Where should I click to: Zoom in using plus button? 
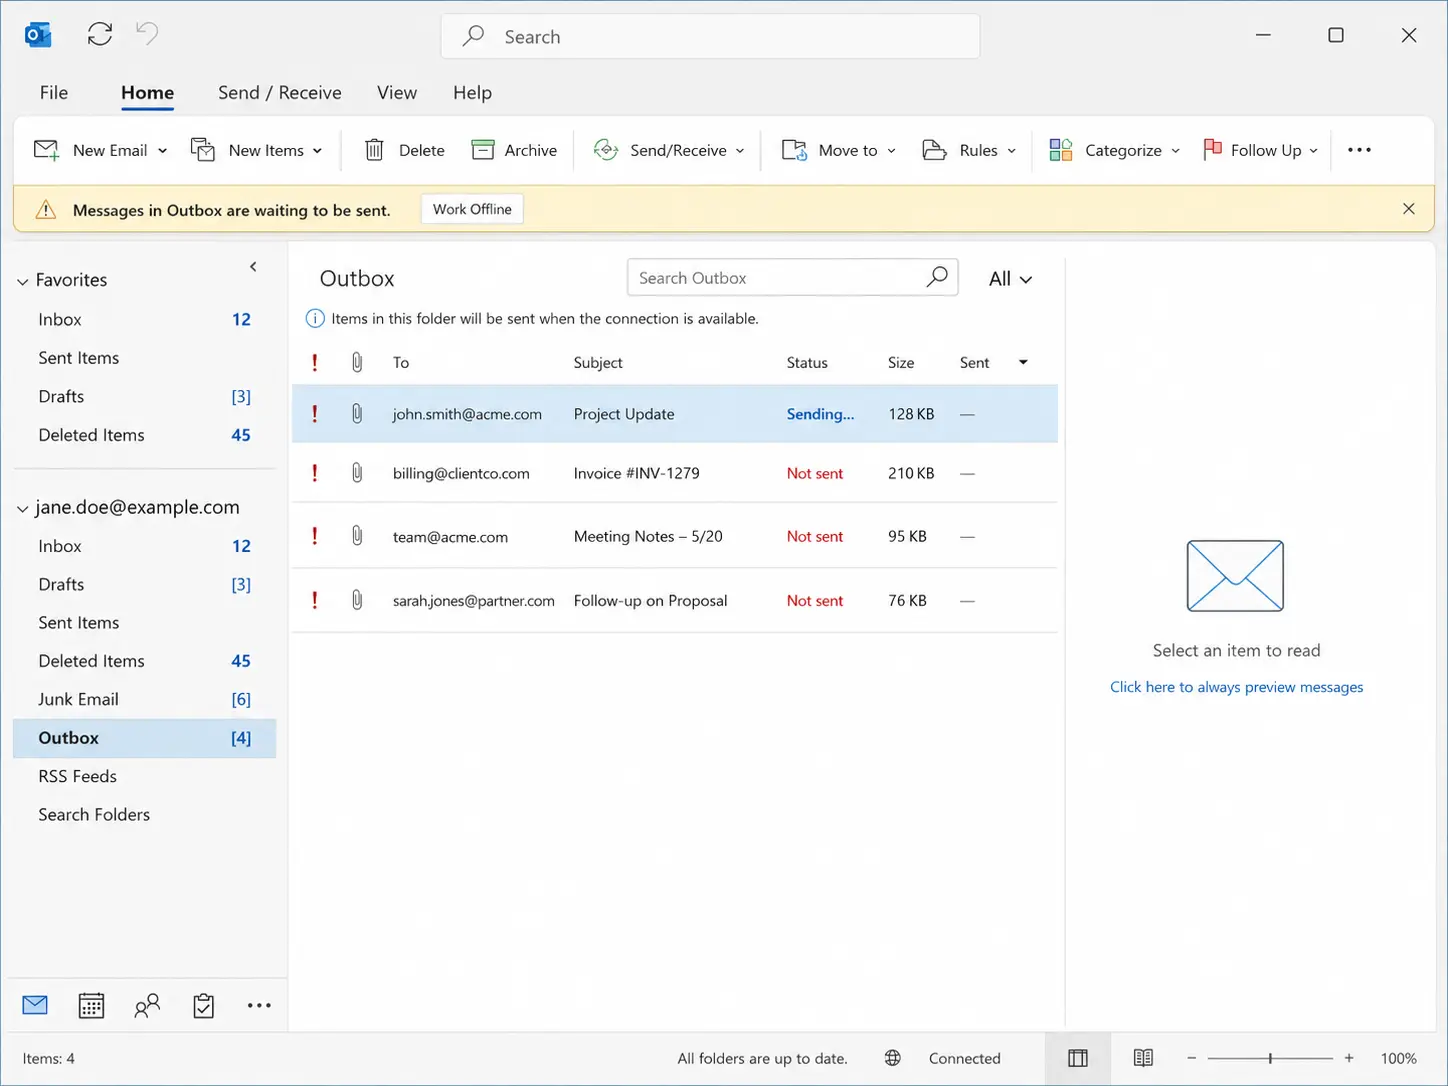[1349, 1058]
